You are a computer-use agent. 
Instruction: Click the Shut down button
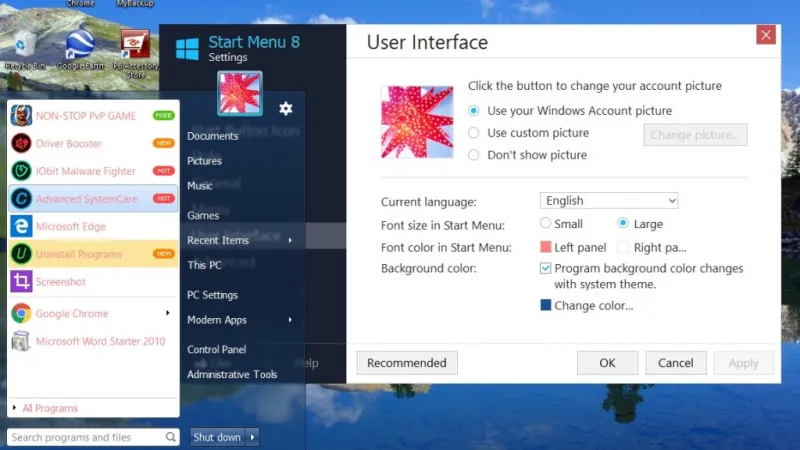click(217, 437)
